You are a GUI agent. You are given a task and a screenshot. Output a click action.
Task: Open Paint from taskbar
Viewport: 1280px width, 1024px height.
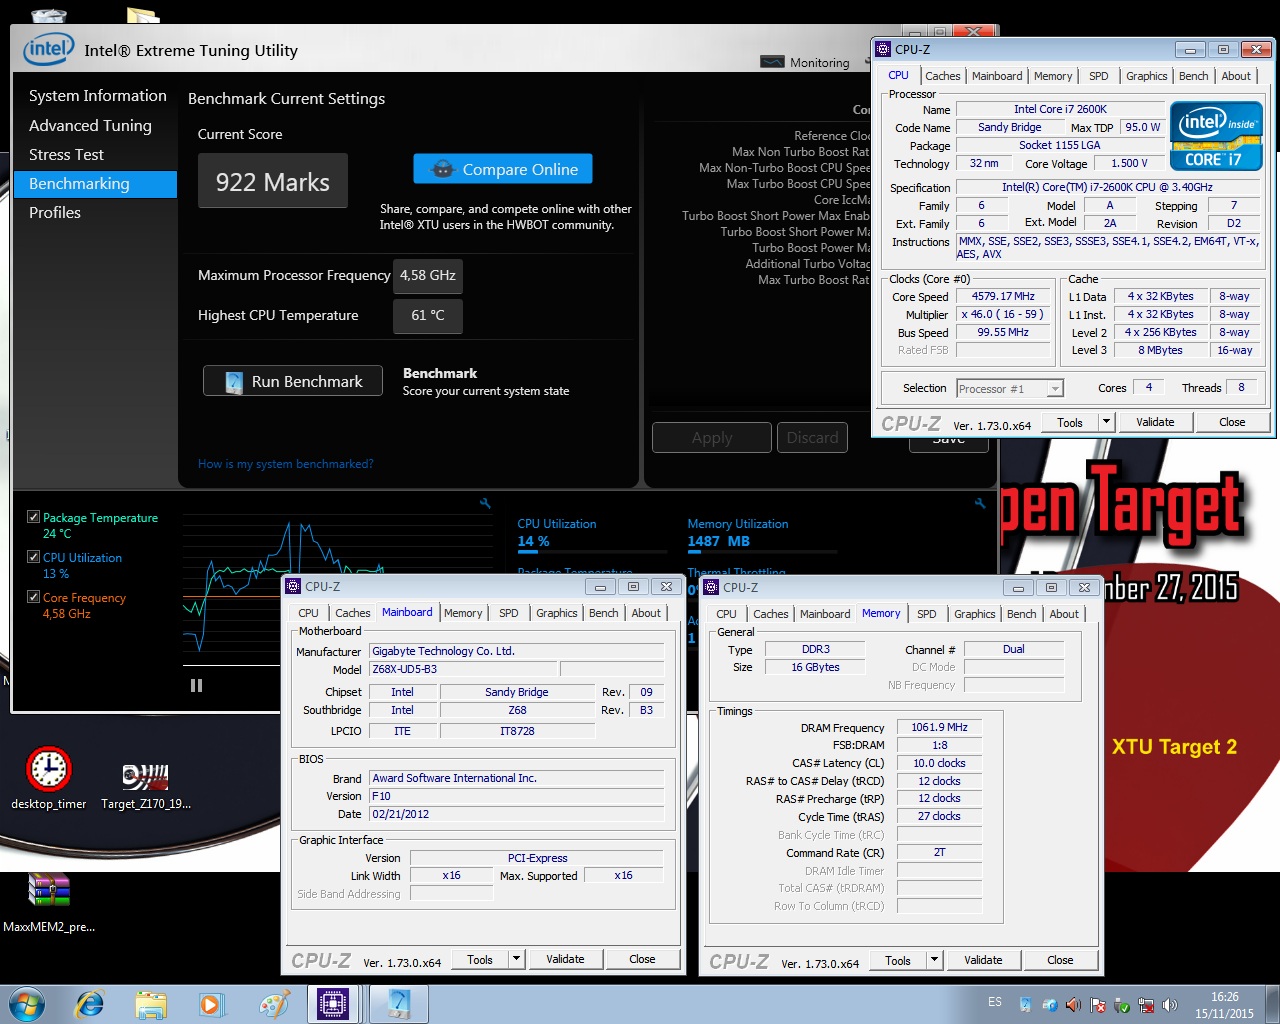point(273,1003)
